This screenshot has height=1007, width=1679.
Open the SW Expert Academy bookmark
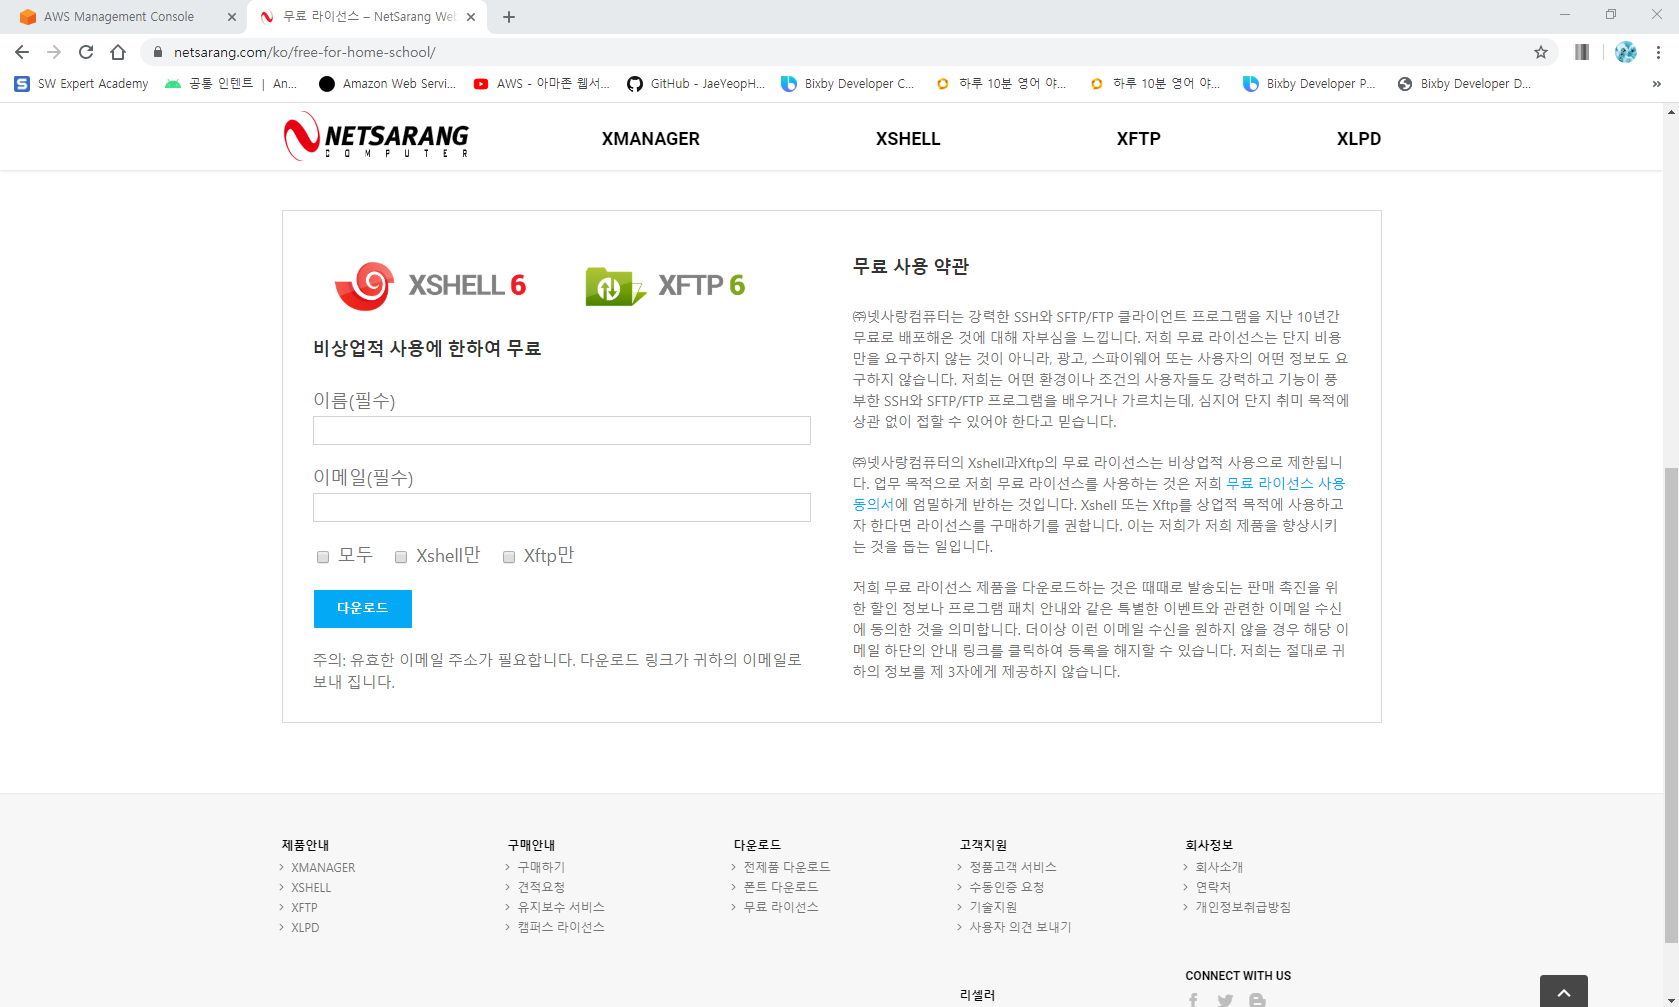pos(81,84)
